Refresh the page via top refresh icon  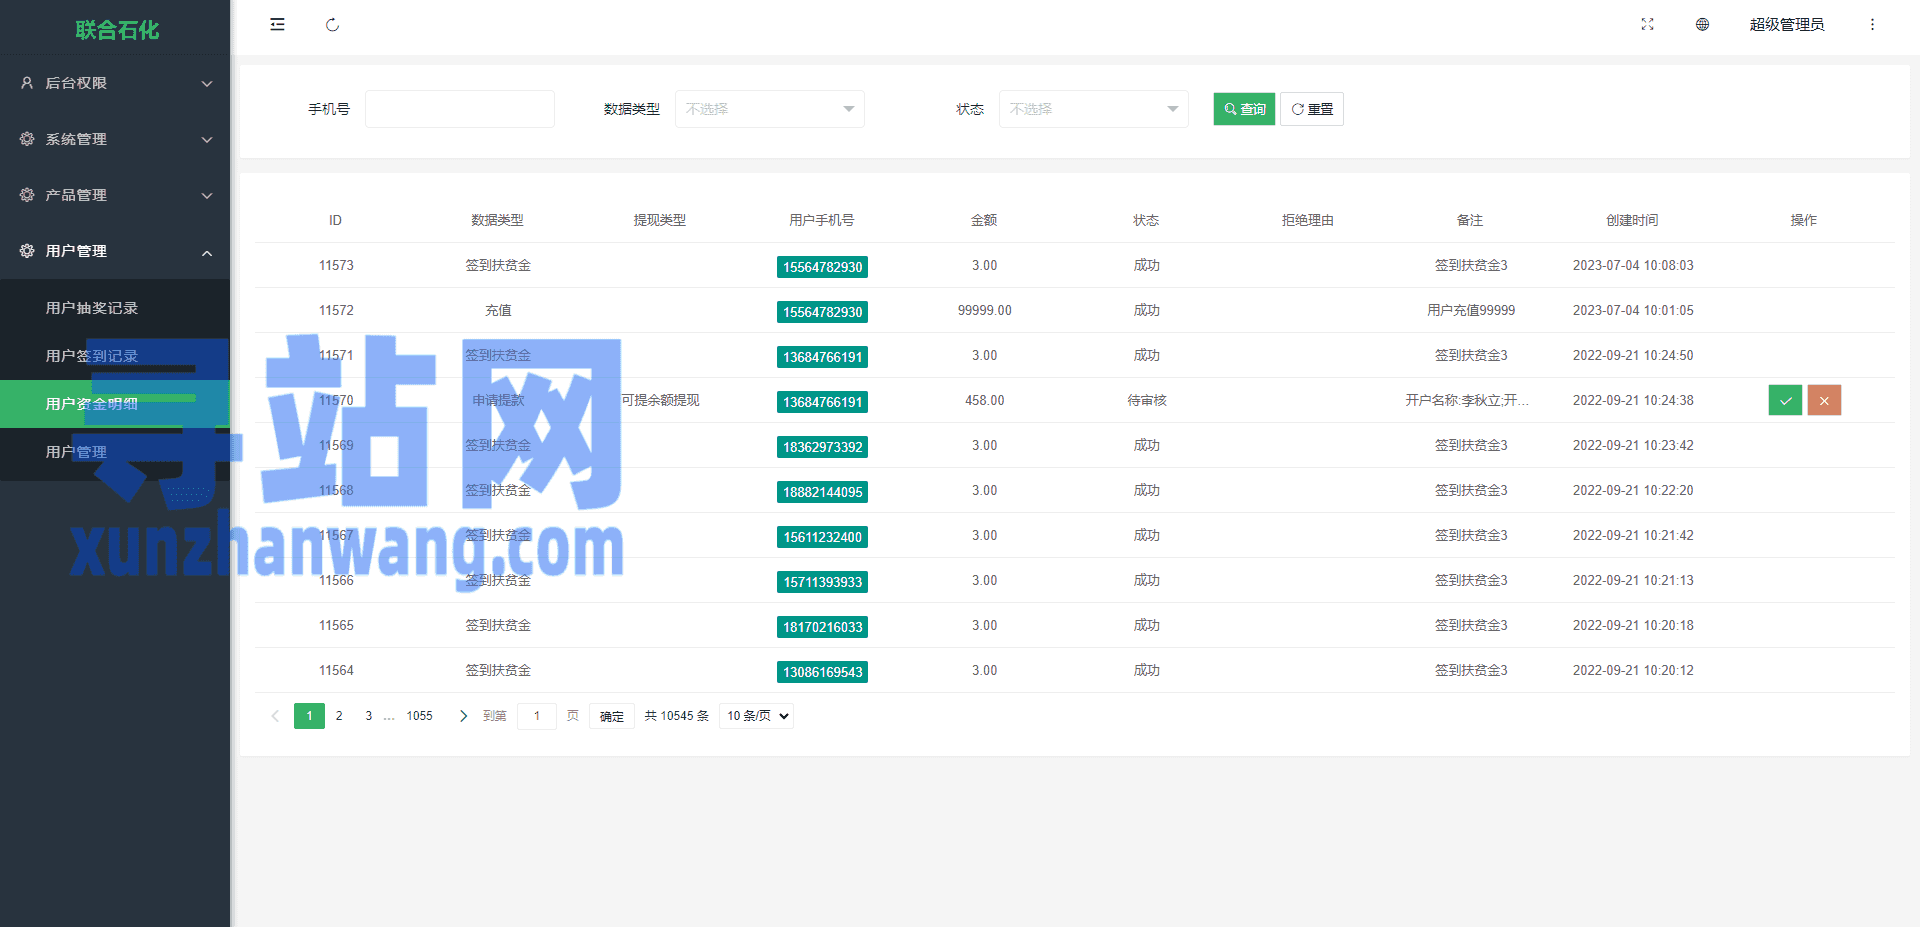click(332, 24)
